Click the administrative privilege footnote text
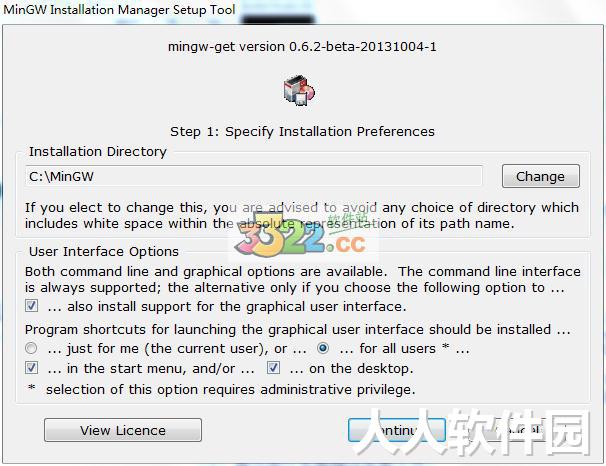The image size is (606, 466). 230,389
